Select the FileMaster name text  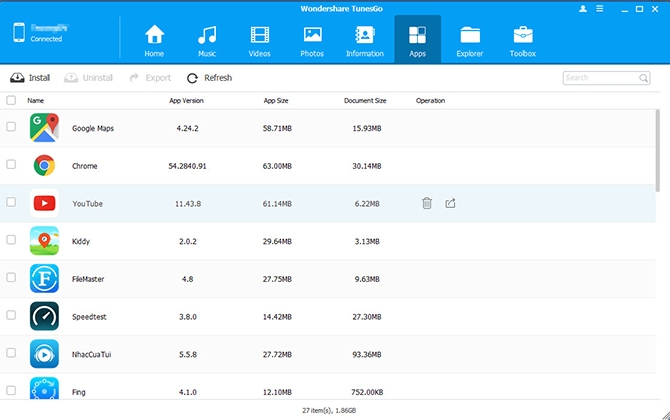pos(88,279)
